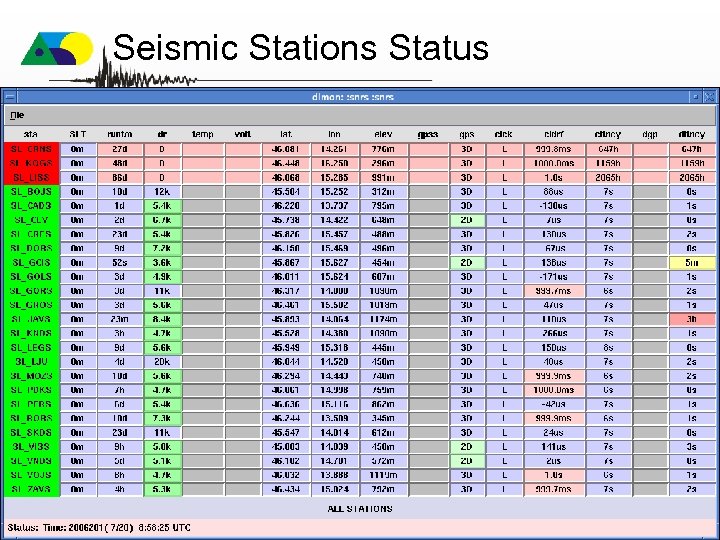Click the 'dgp' column header
Screen dimensions: 720x540
coord(650,134)
